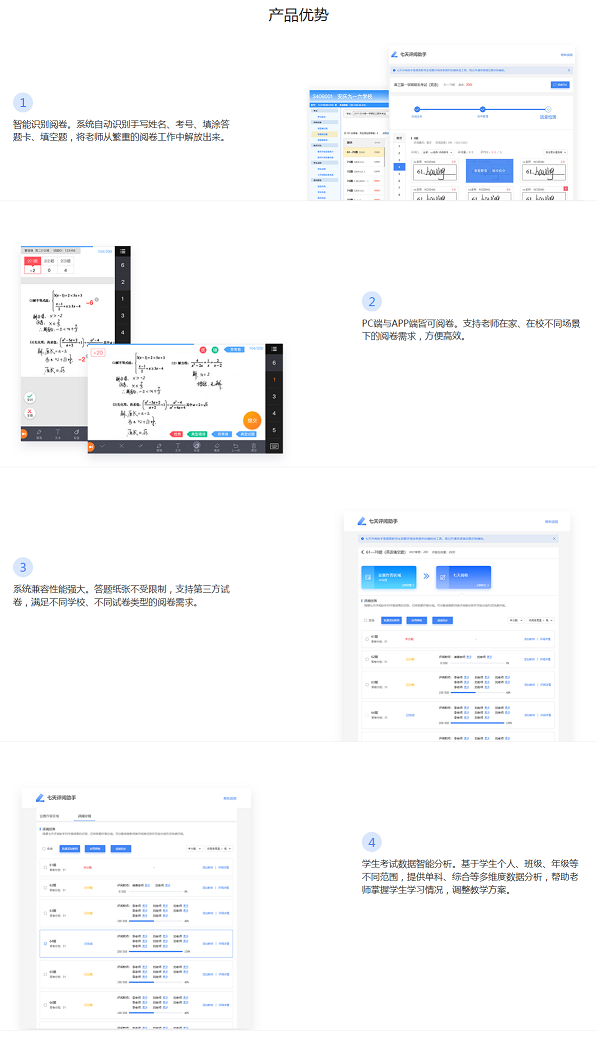
Task: Close the blue notice banner in section 1 screenshot
Action: coord(568,70)
